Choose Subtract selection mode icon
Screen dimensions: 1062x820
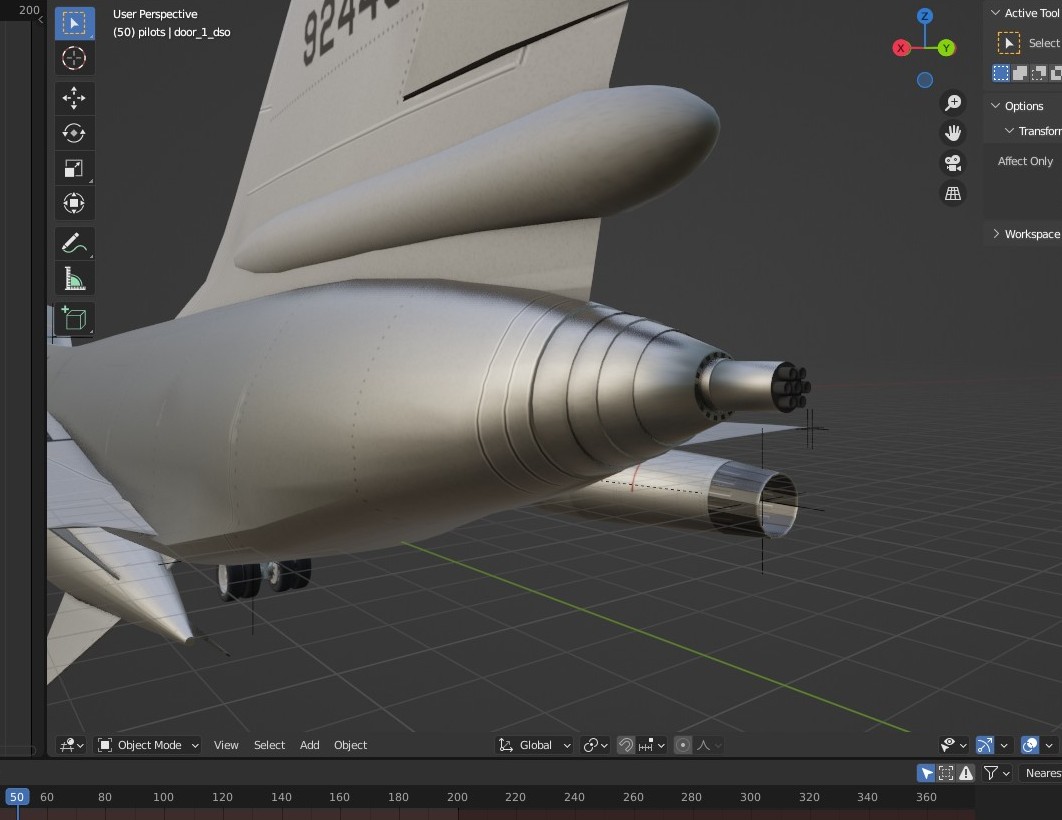(x=1038, y=72)
